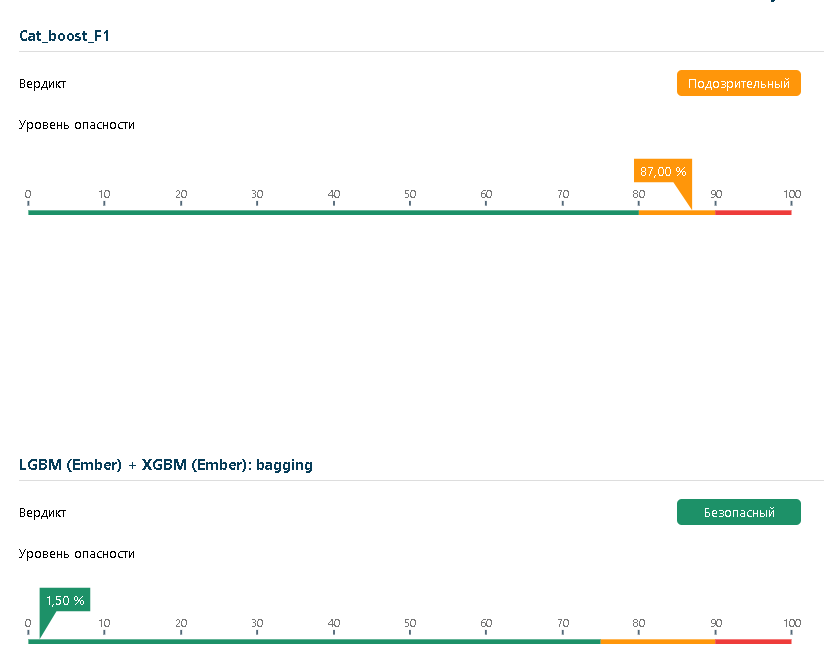Click the red segment of LGBM bagging gauge
824x669 pixels.
tap(753, 641)
